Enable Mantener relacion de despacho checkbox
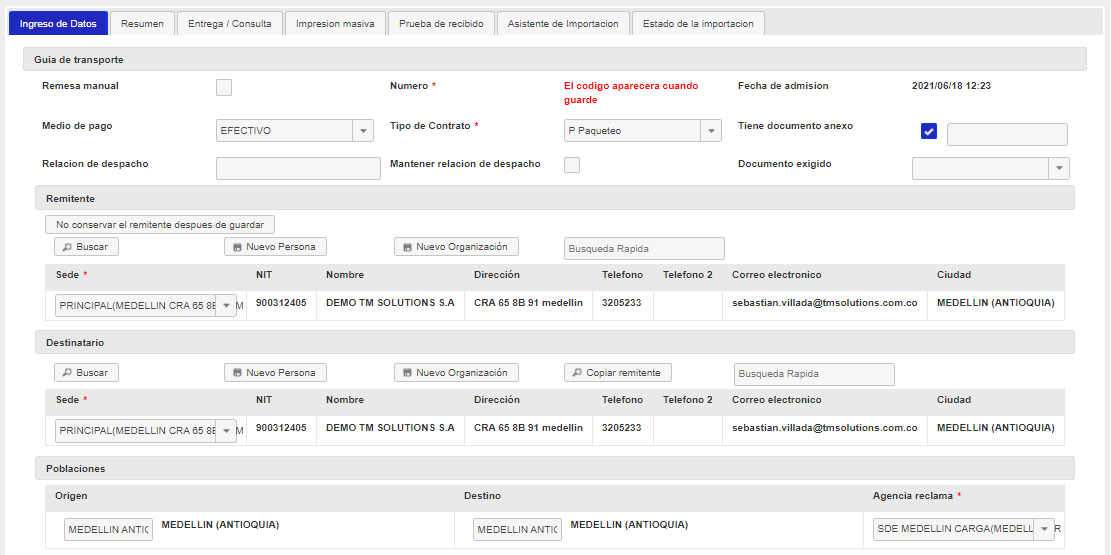Screen dimensions: 1111x555 [x=572, y=165]
